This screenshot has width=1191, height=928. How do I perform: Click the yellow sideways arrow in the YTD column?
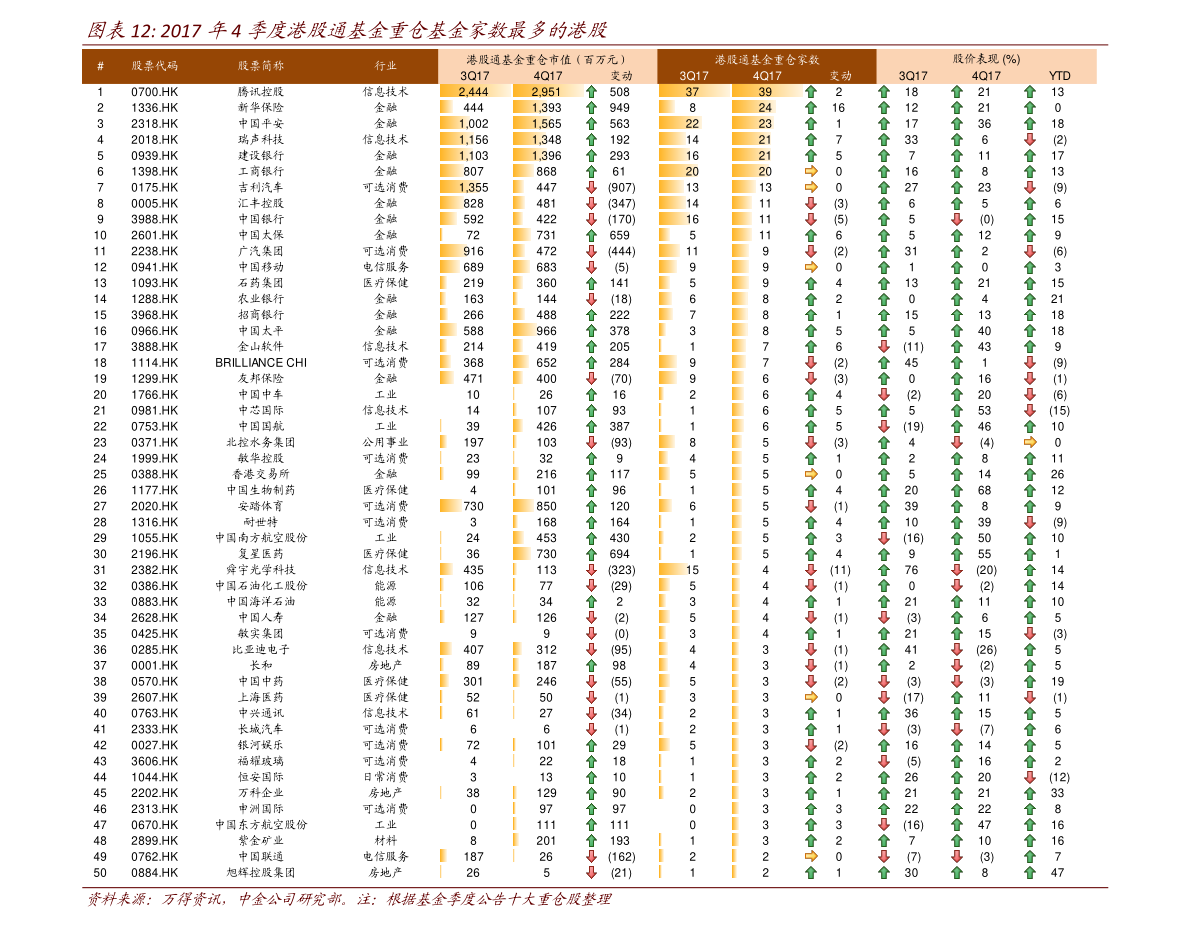(x=1030, y=442)
